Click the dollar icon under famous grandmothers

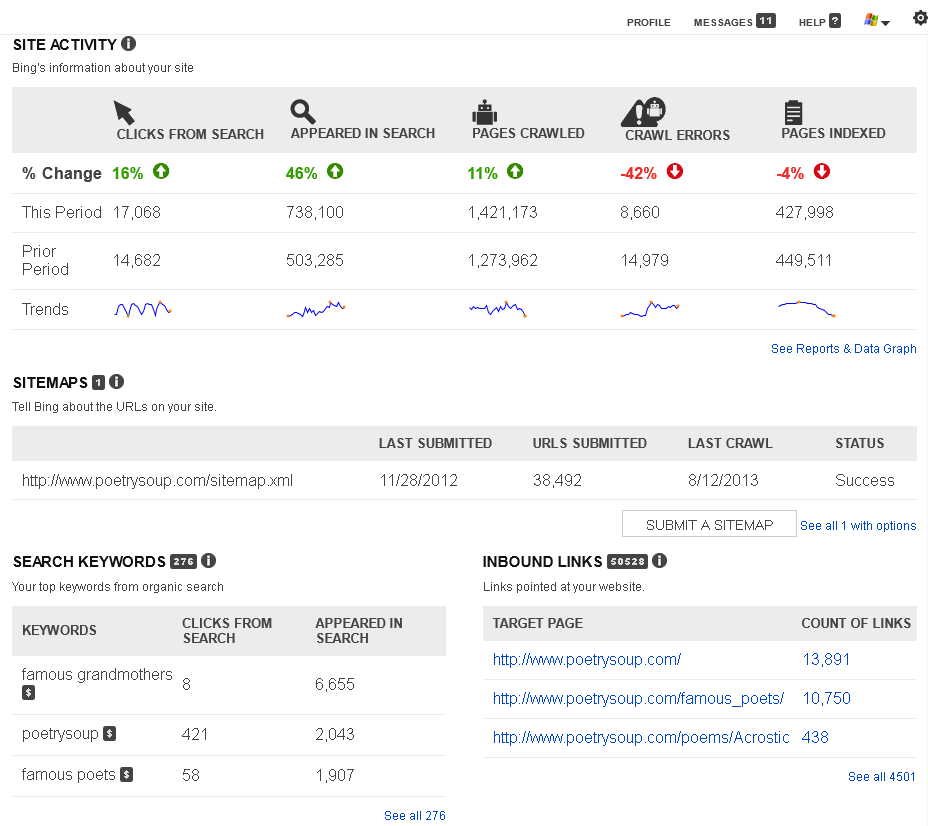28,692
